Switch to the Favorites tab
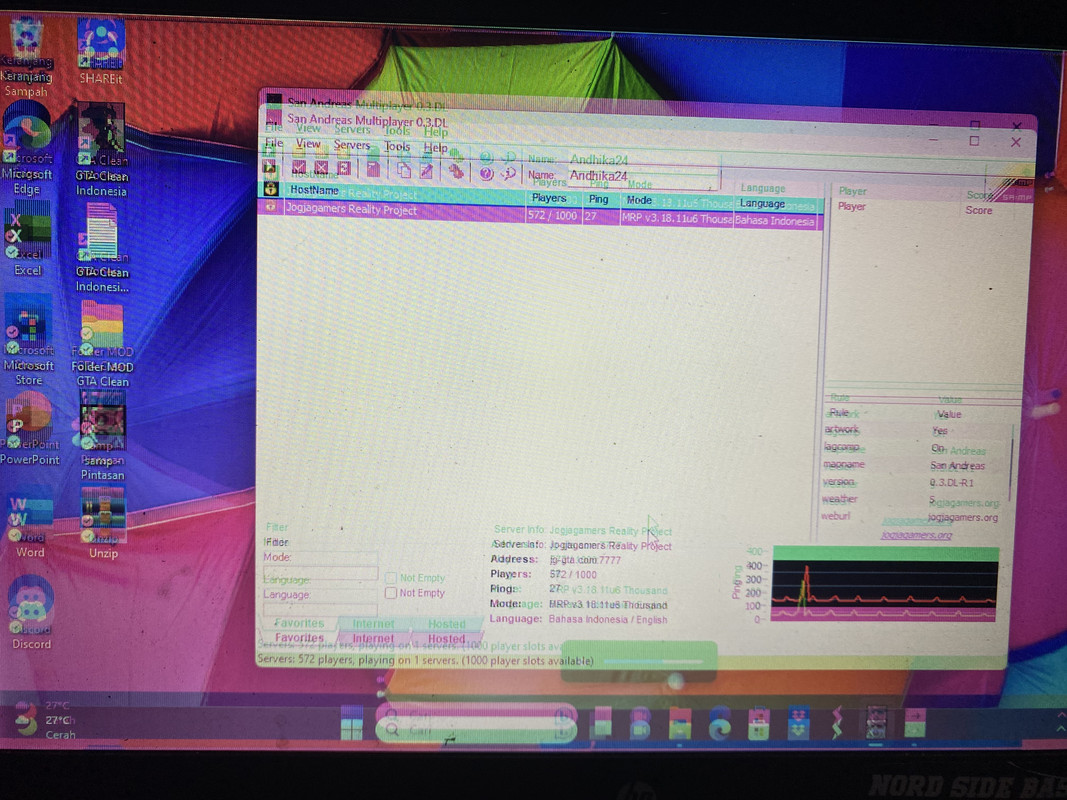The height and width of the screenshot is (800, 1067). click(299, 638)
